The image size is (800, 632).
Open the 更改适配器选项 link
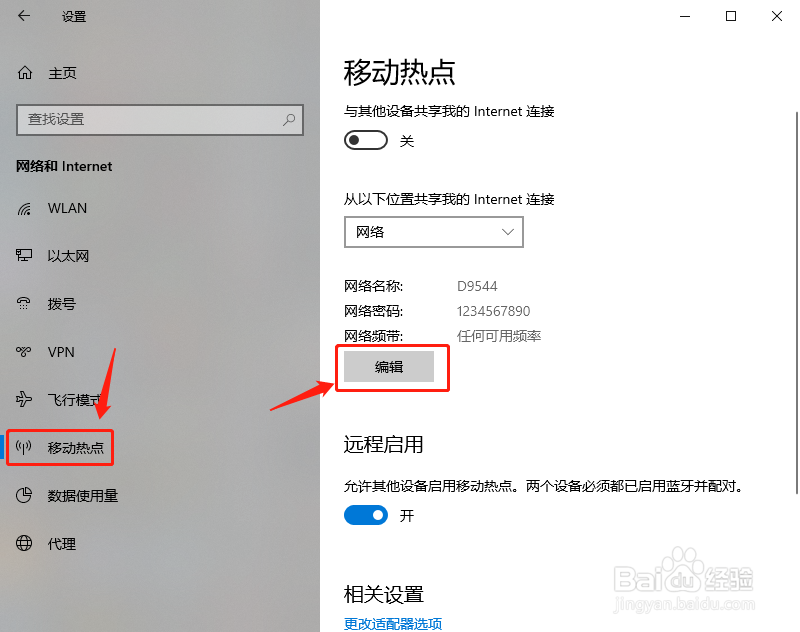coord(393,623)
